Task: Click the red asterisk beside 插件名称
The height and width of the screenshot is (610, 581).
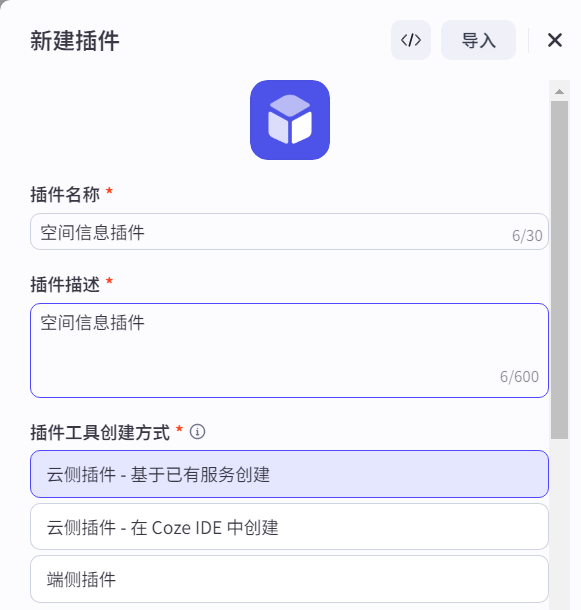Action: pos(109,191)
